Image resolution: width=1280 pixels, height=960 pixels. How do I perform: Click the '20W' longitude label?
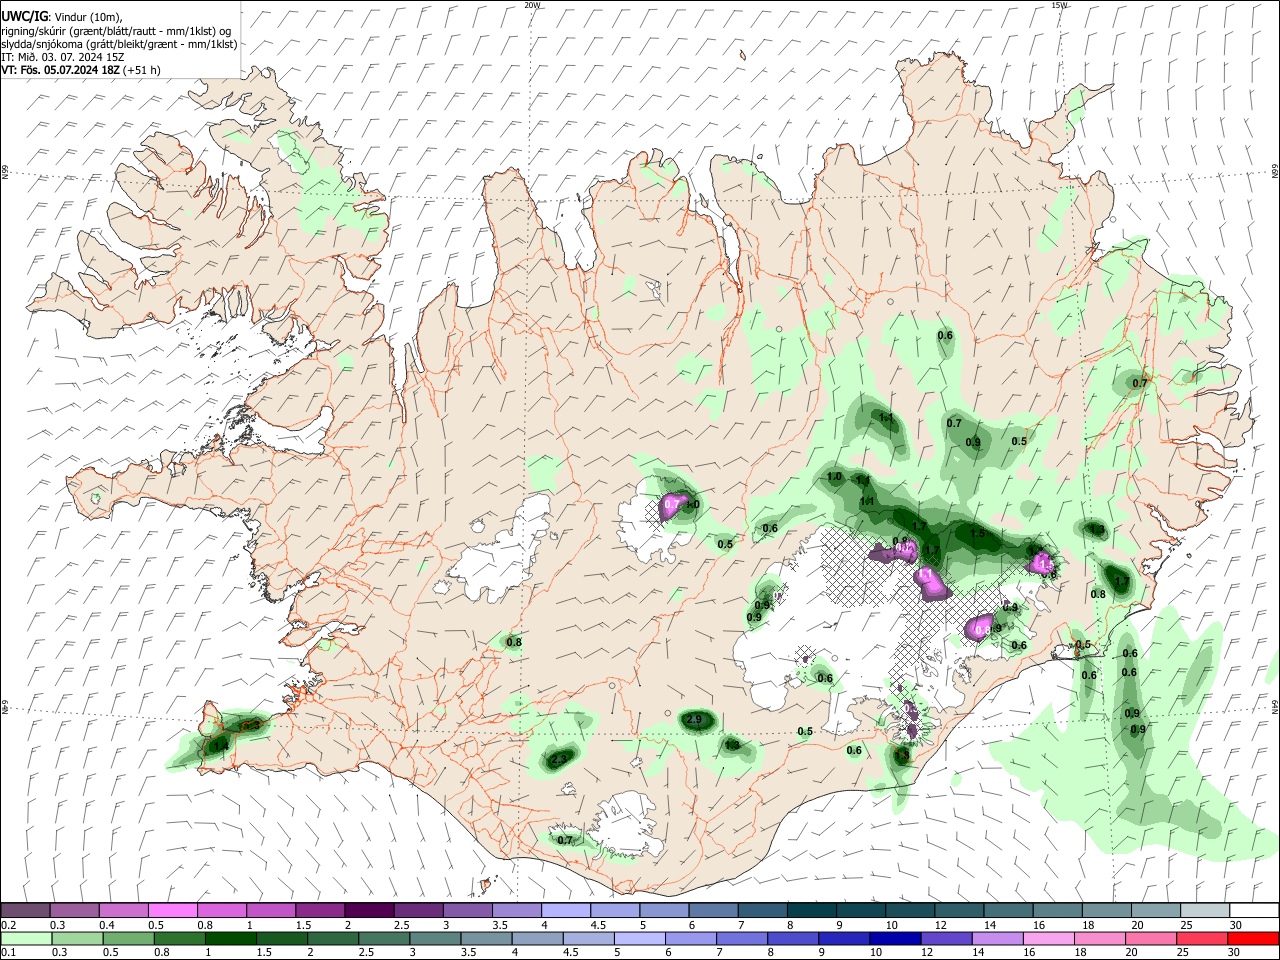pyautogui.click(x=532, y=5)
